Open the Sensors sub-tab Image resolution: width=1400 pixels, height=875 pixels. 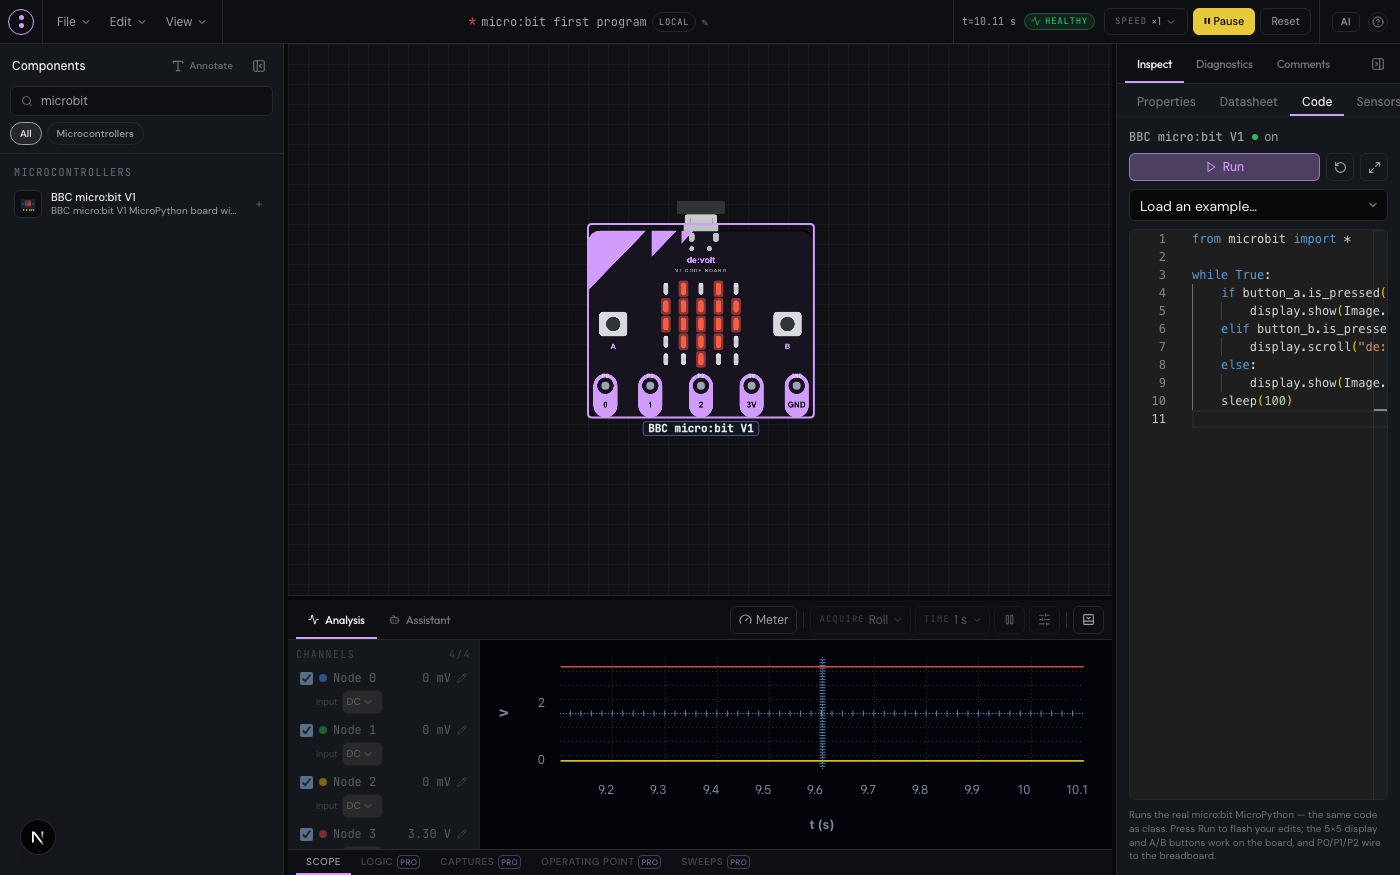coord(1378,102)
